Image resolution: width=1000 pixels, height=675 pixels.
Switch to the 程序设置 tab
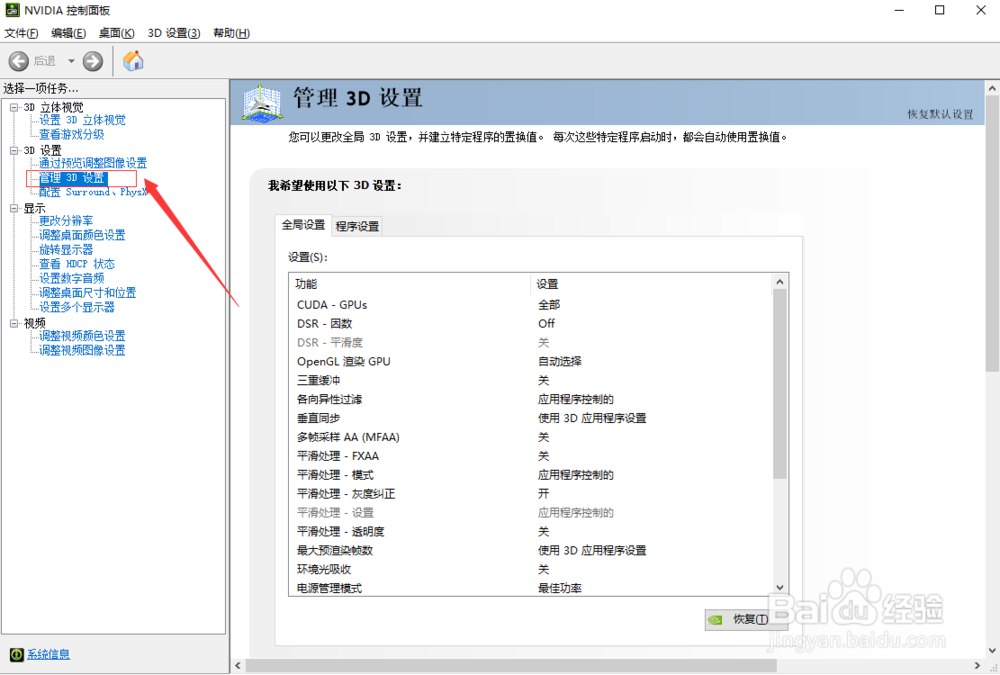357,226
